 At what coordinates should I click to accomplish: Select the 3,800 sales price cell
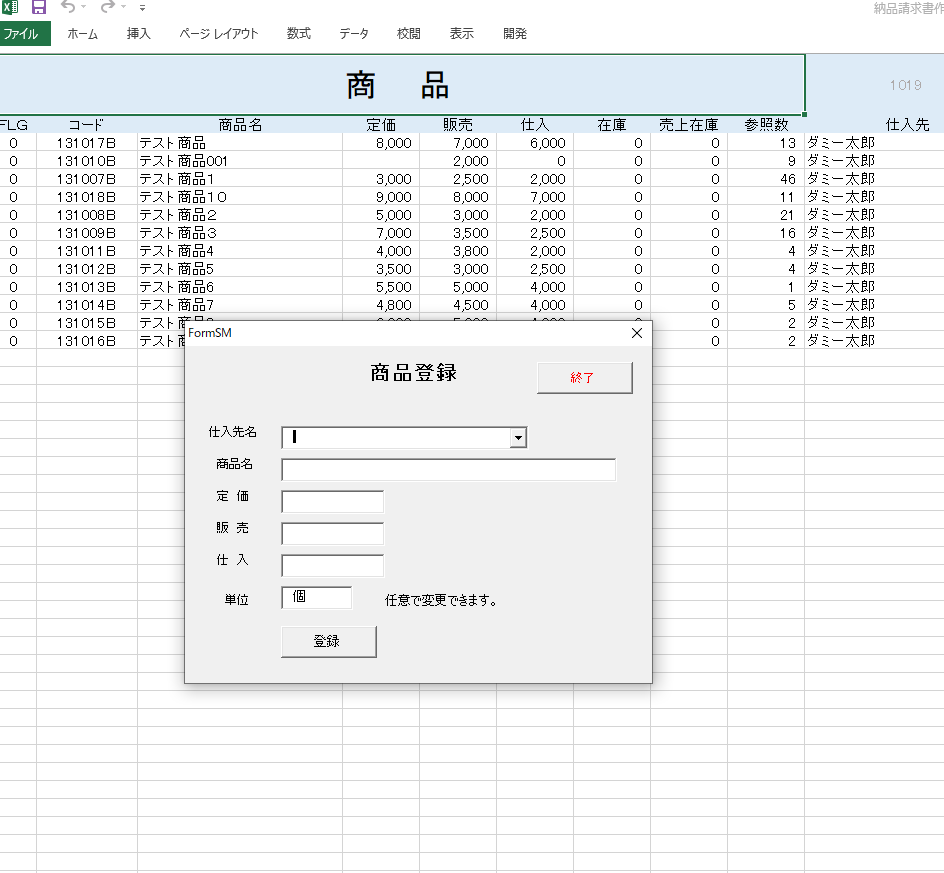point(458,250)
